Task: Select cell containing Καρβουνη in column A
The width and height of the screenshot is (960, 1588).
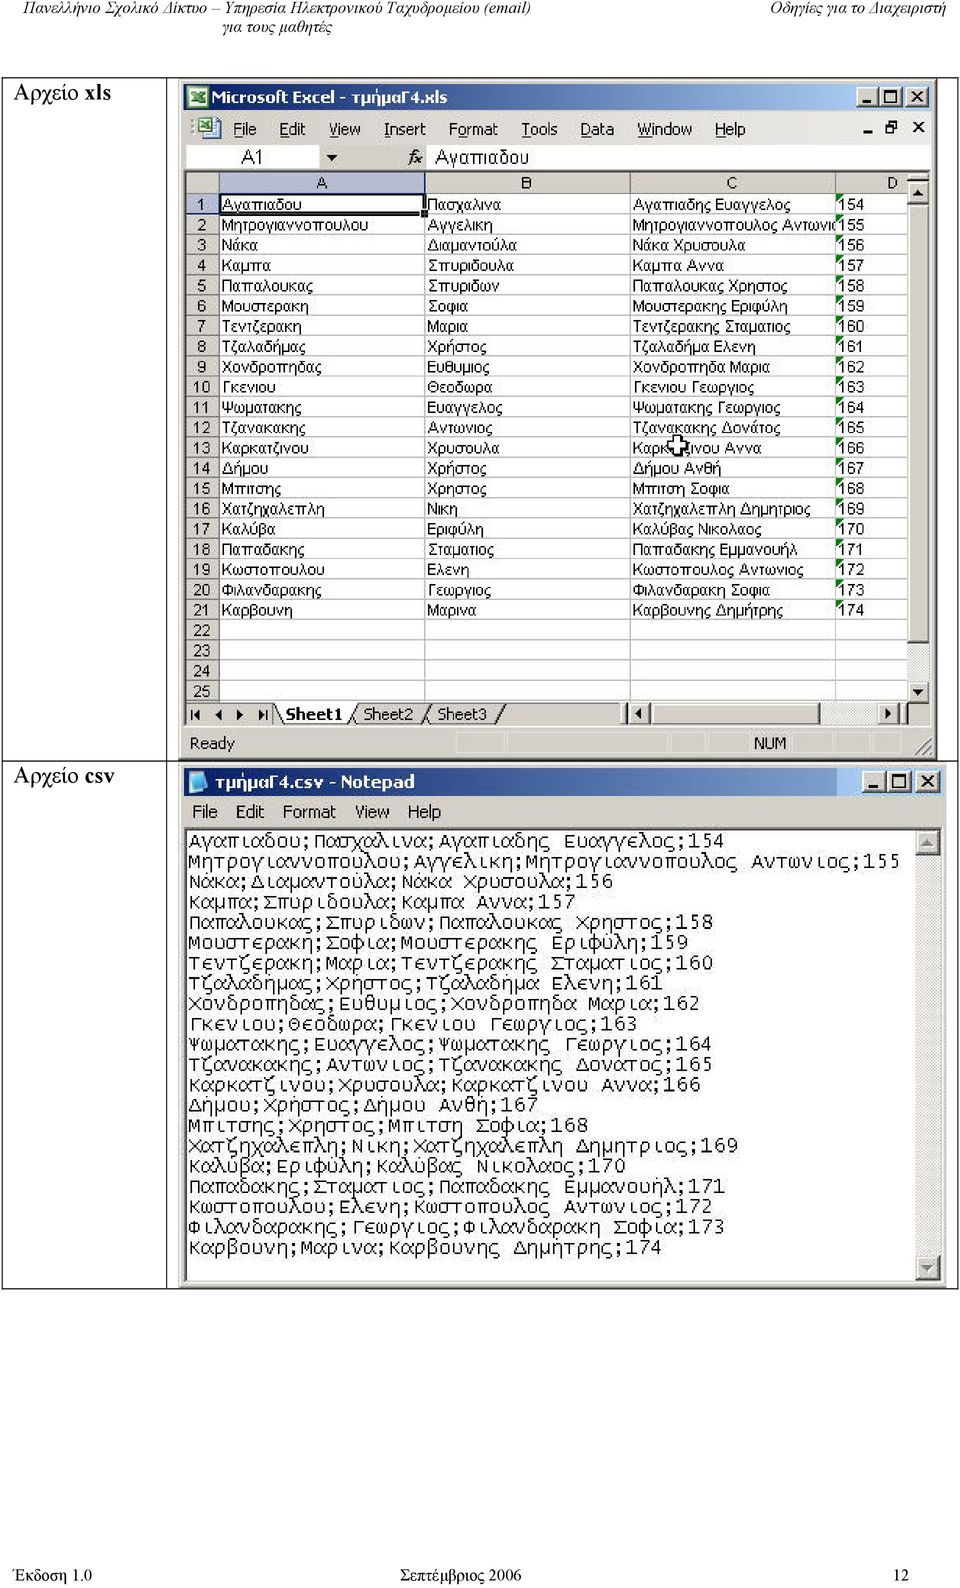Action: pos(322,610)
